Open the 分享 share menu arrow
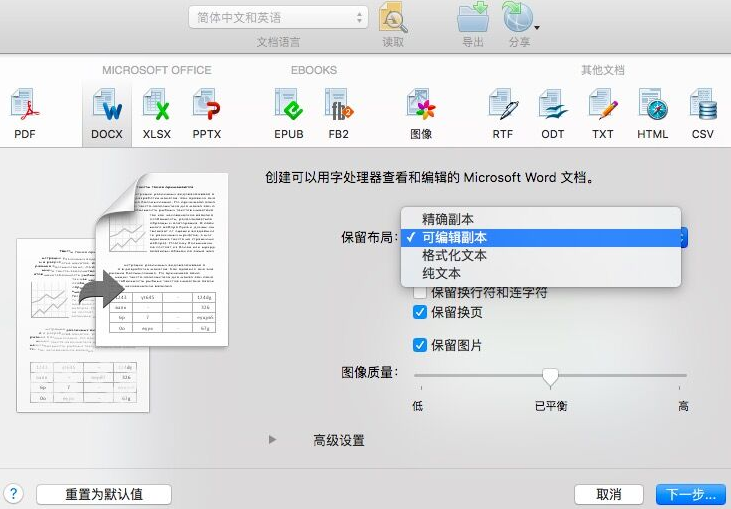This screenshot has height=509, width=731. pos(537,28)
